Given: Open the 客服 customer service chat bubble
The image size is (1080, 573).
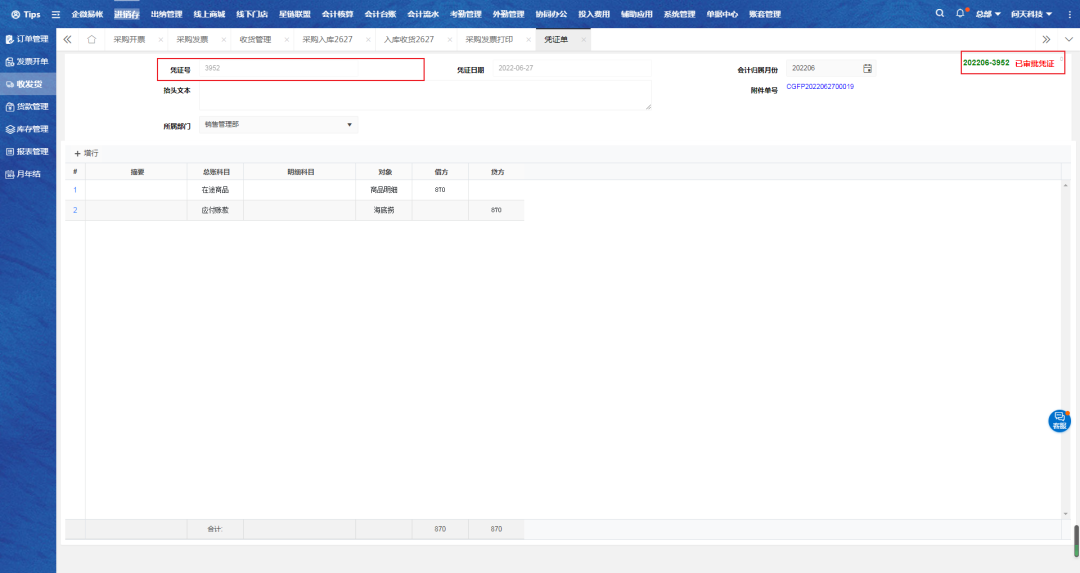Looking at the screenshot, I should (1059, 421).
